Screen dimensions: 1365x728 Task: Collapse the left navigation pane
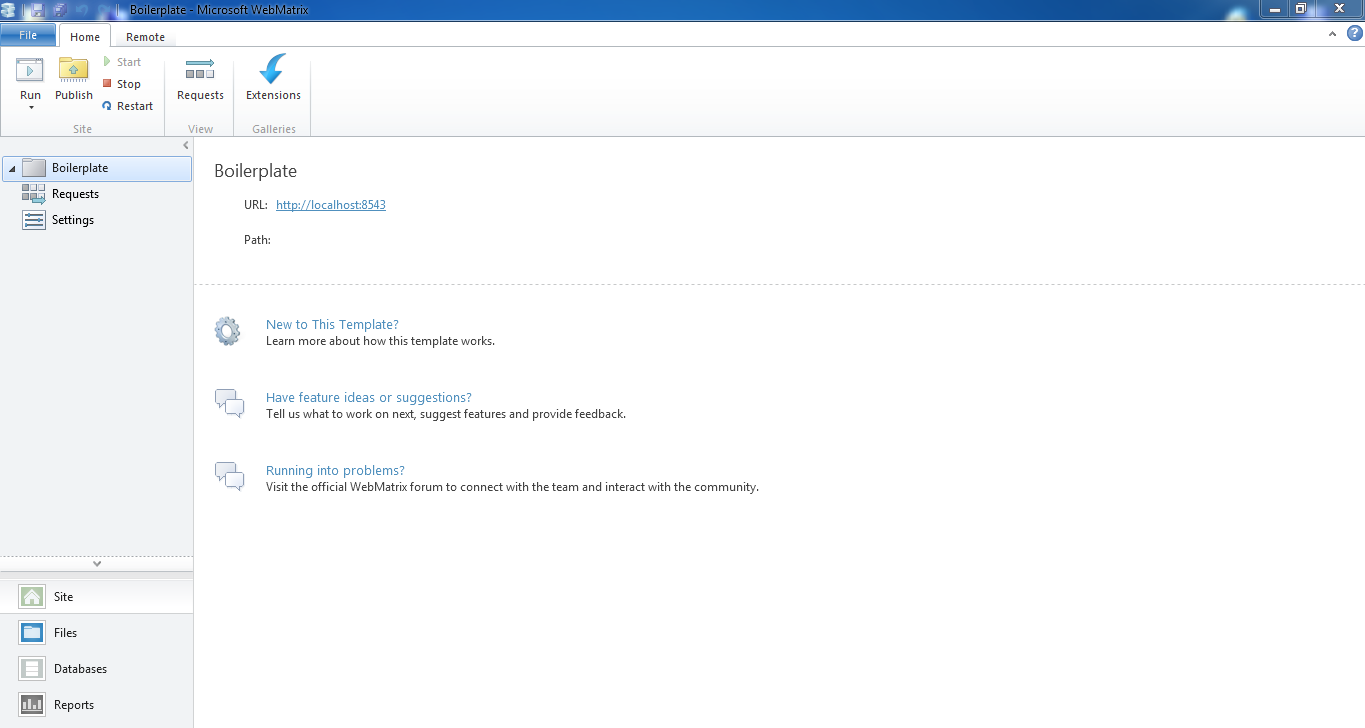click(x=186, y=146)
